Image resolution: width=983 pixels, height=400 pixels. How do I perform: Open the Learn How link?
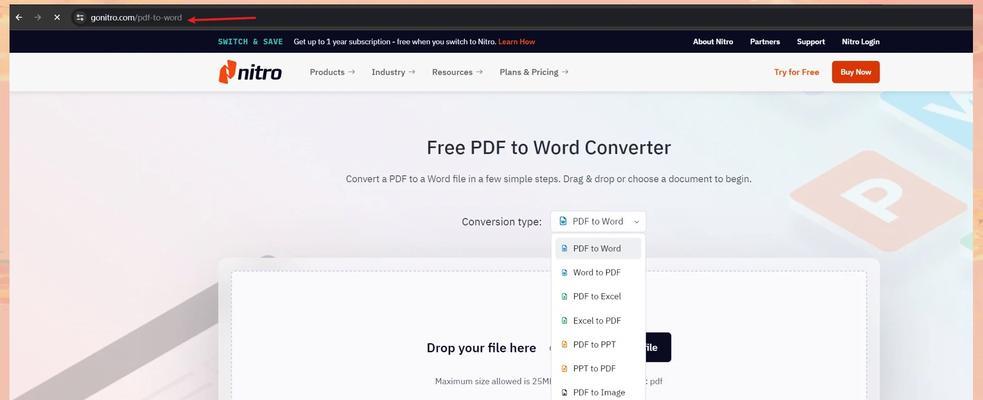pyautogui.click(x=517, y=42)
